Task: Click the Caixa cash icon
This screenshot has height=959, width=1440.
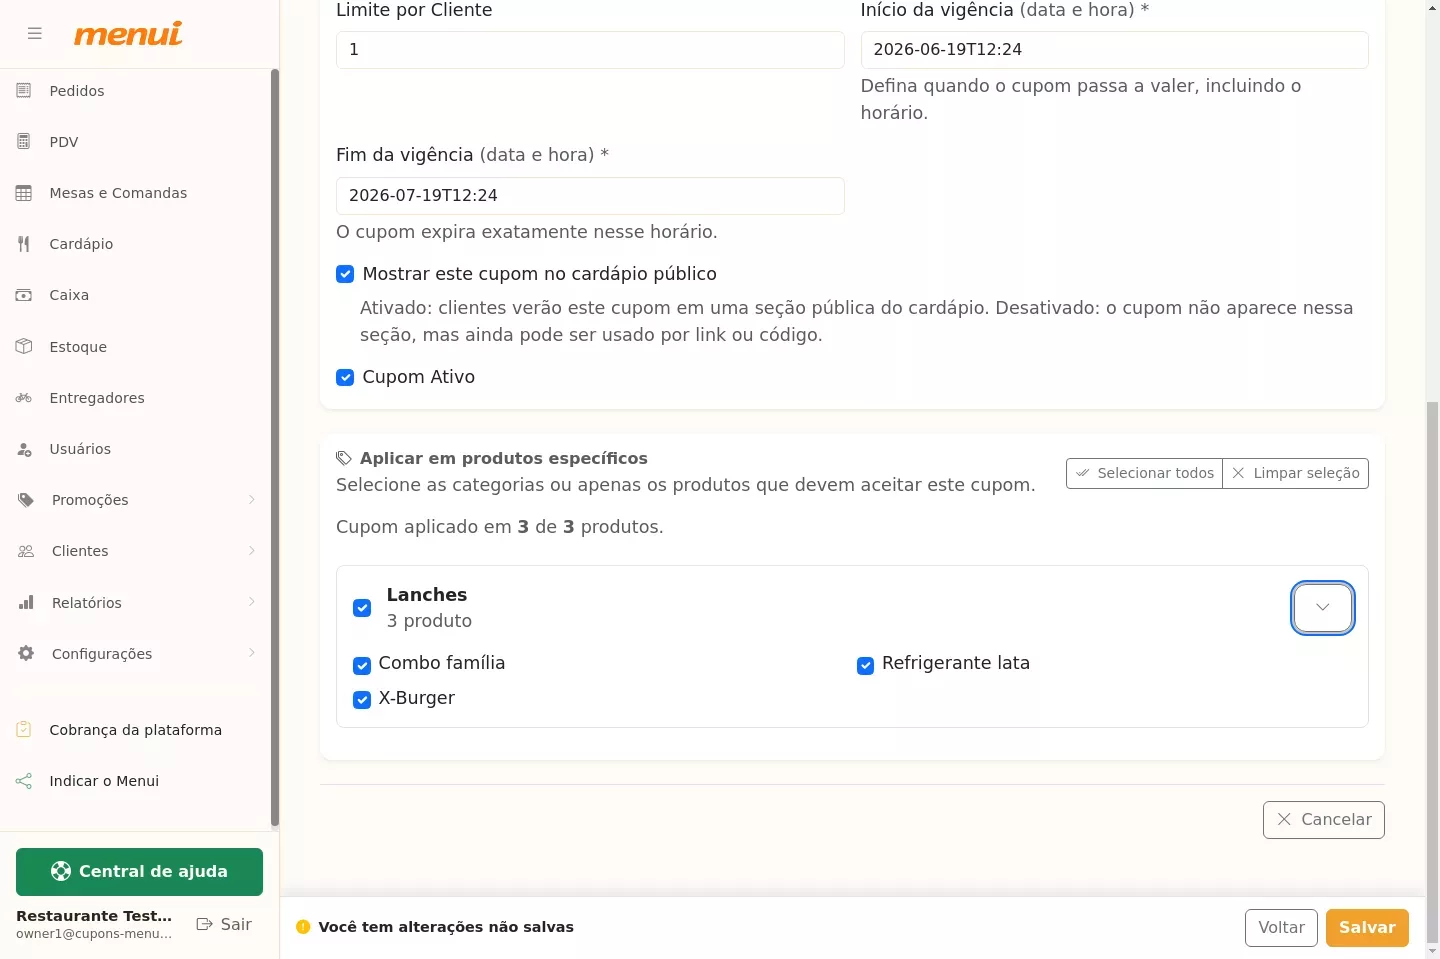Action: click(x=24, y=295)
